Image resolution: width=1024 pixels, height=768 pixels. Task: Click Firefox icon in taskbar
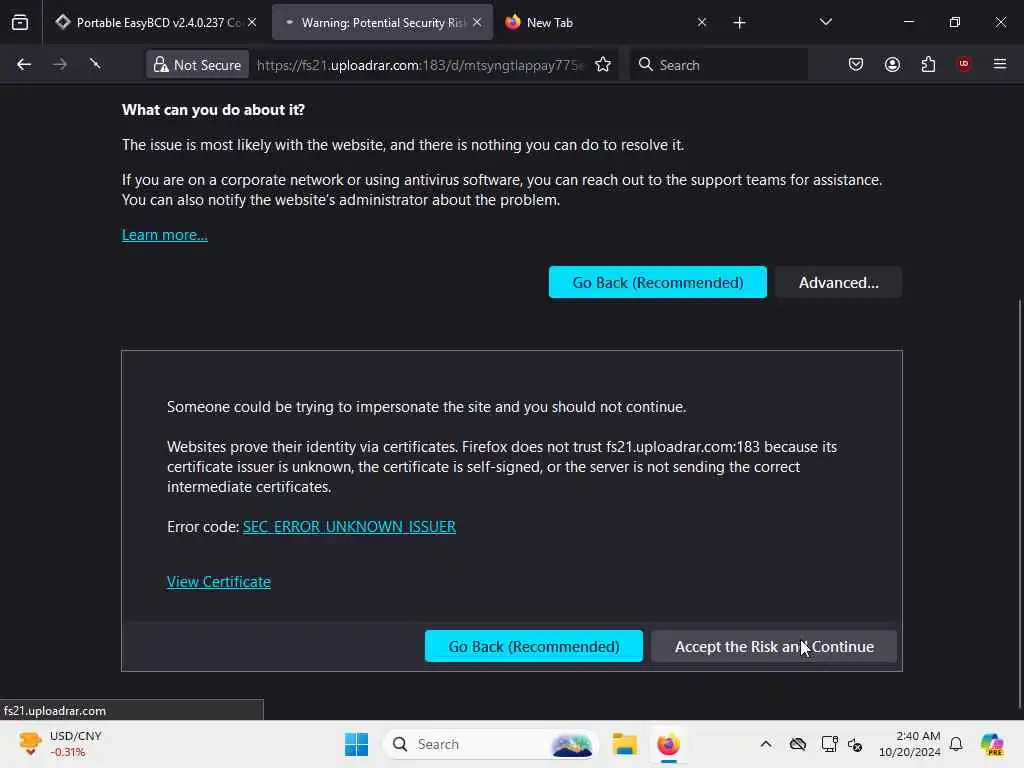(668, 744)
